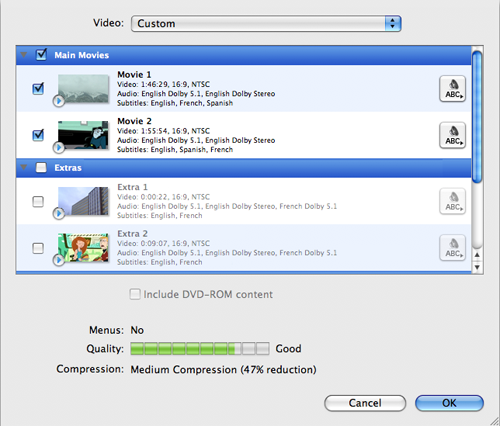Click the list's down scroll arrow
The image size is (500, 426).
(x=477, y=267)
